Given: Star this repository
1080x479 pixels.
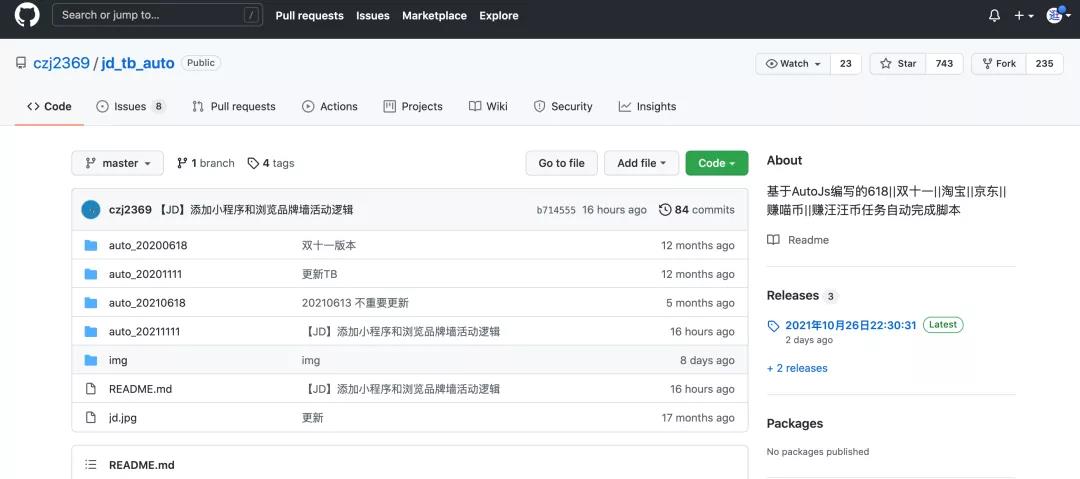Looking at the screenshot, I should [898, 63].
